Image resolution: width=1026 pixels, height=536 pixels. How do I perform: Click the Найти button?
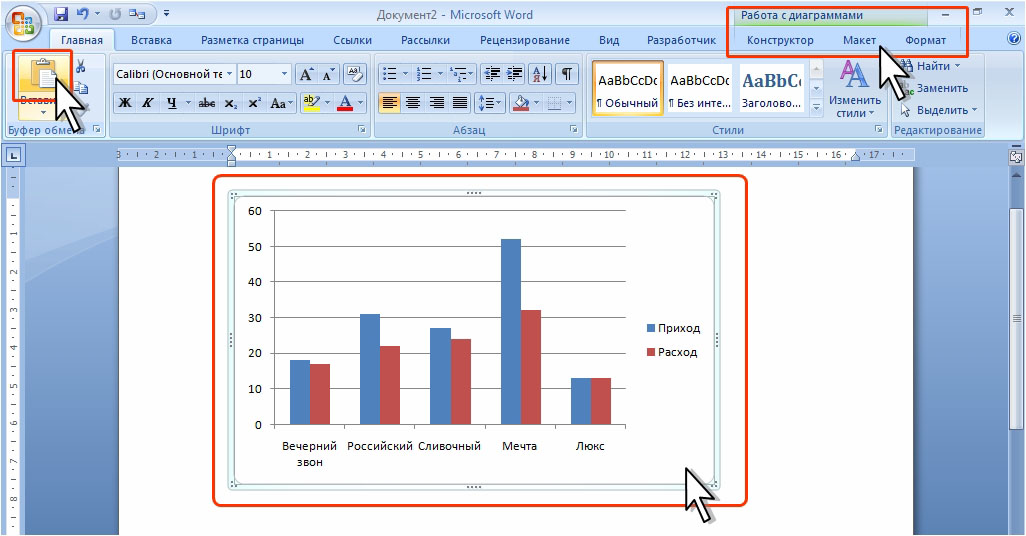(930, 66)
